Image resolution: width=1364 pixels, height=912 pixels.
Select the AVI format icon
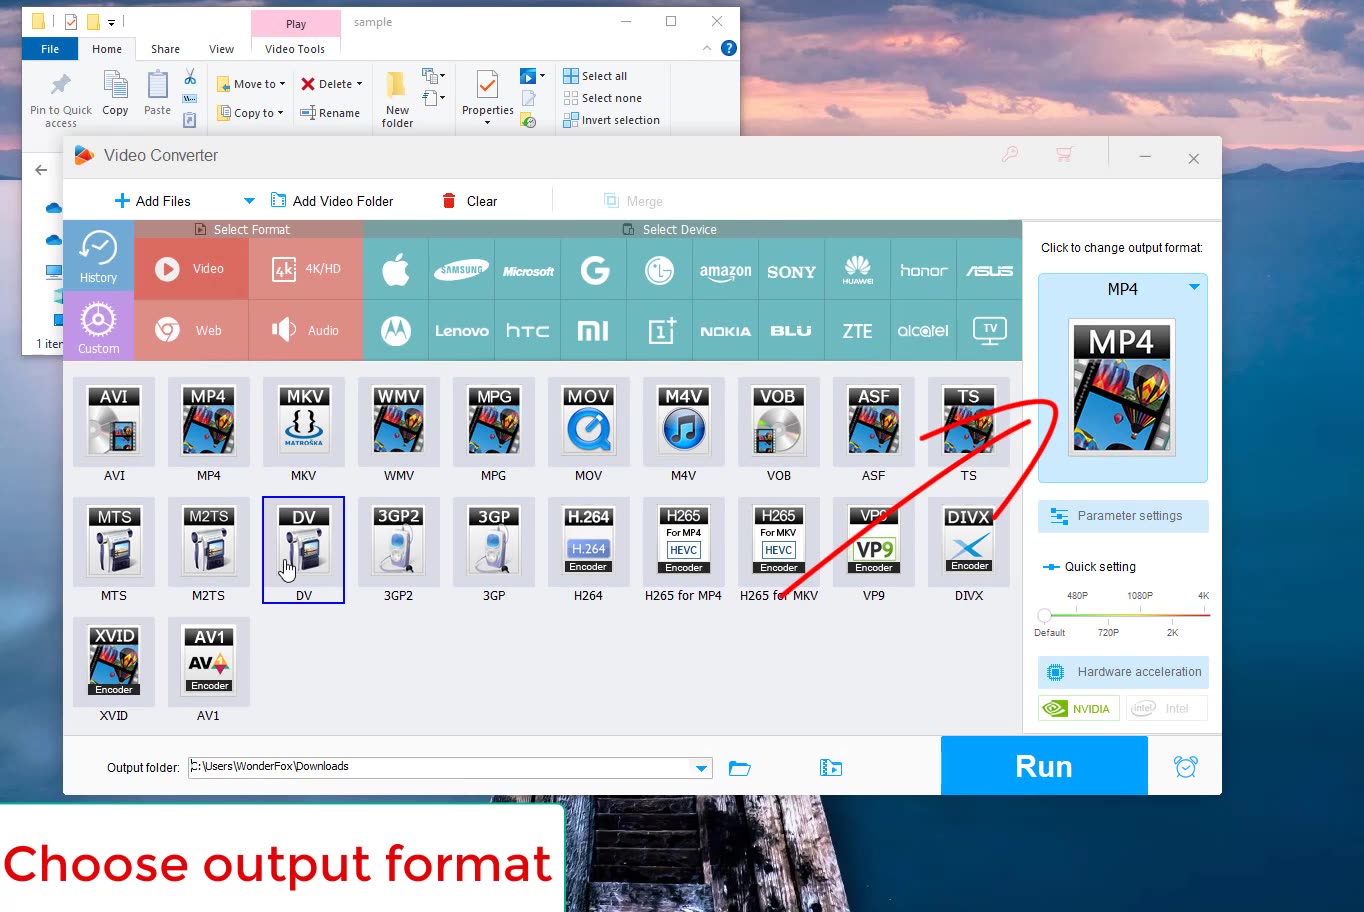[x=114, y=421]
